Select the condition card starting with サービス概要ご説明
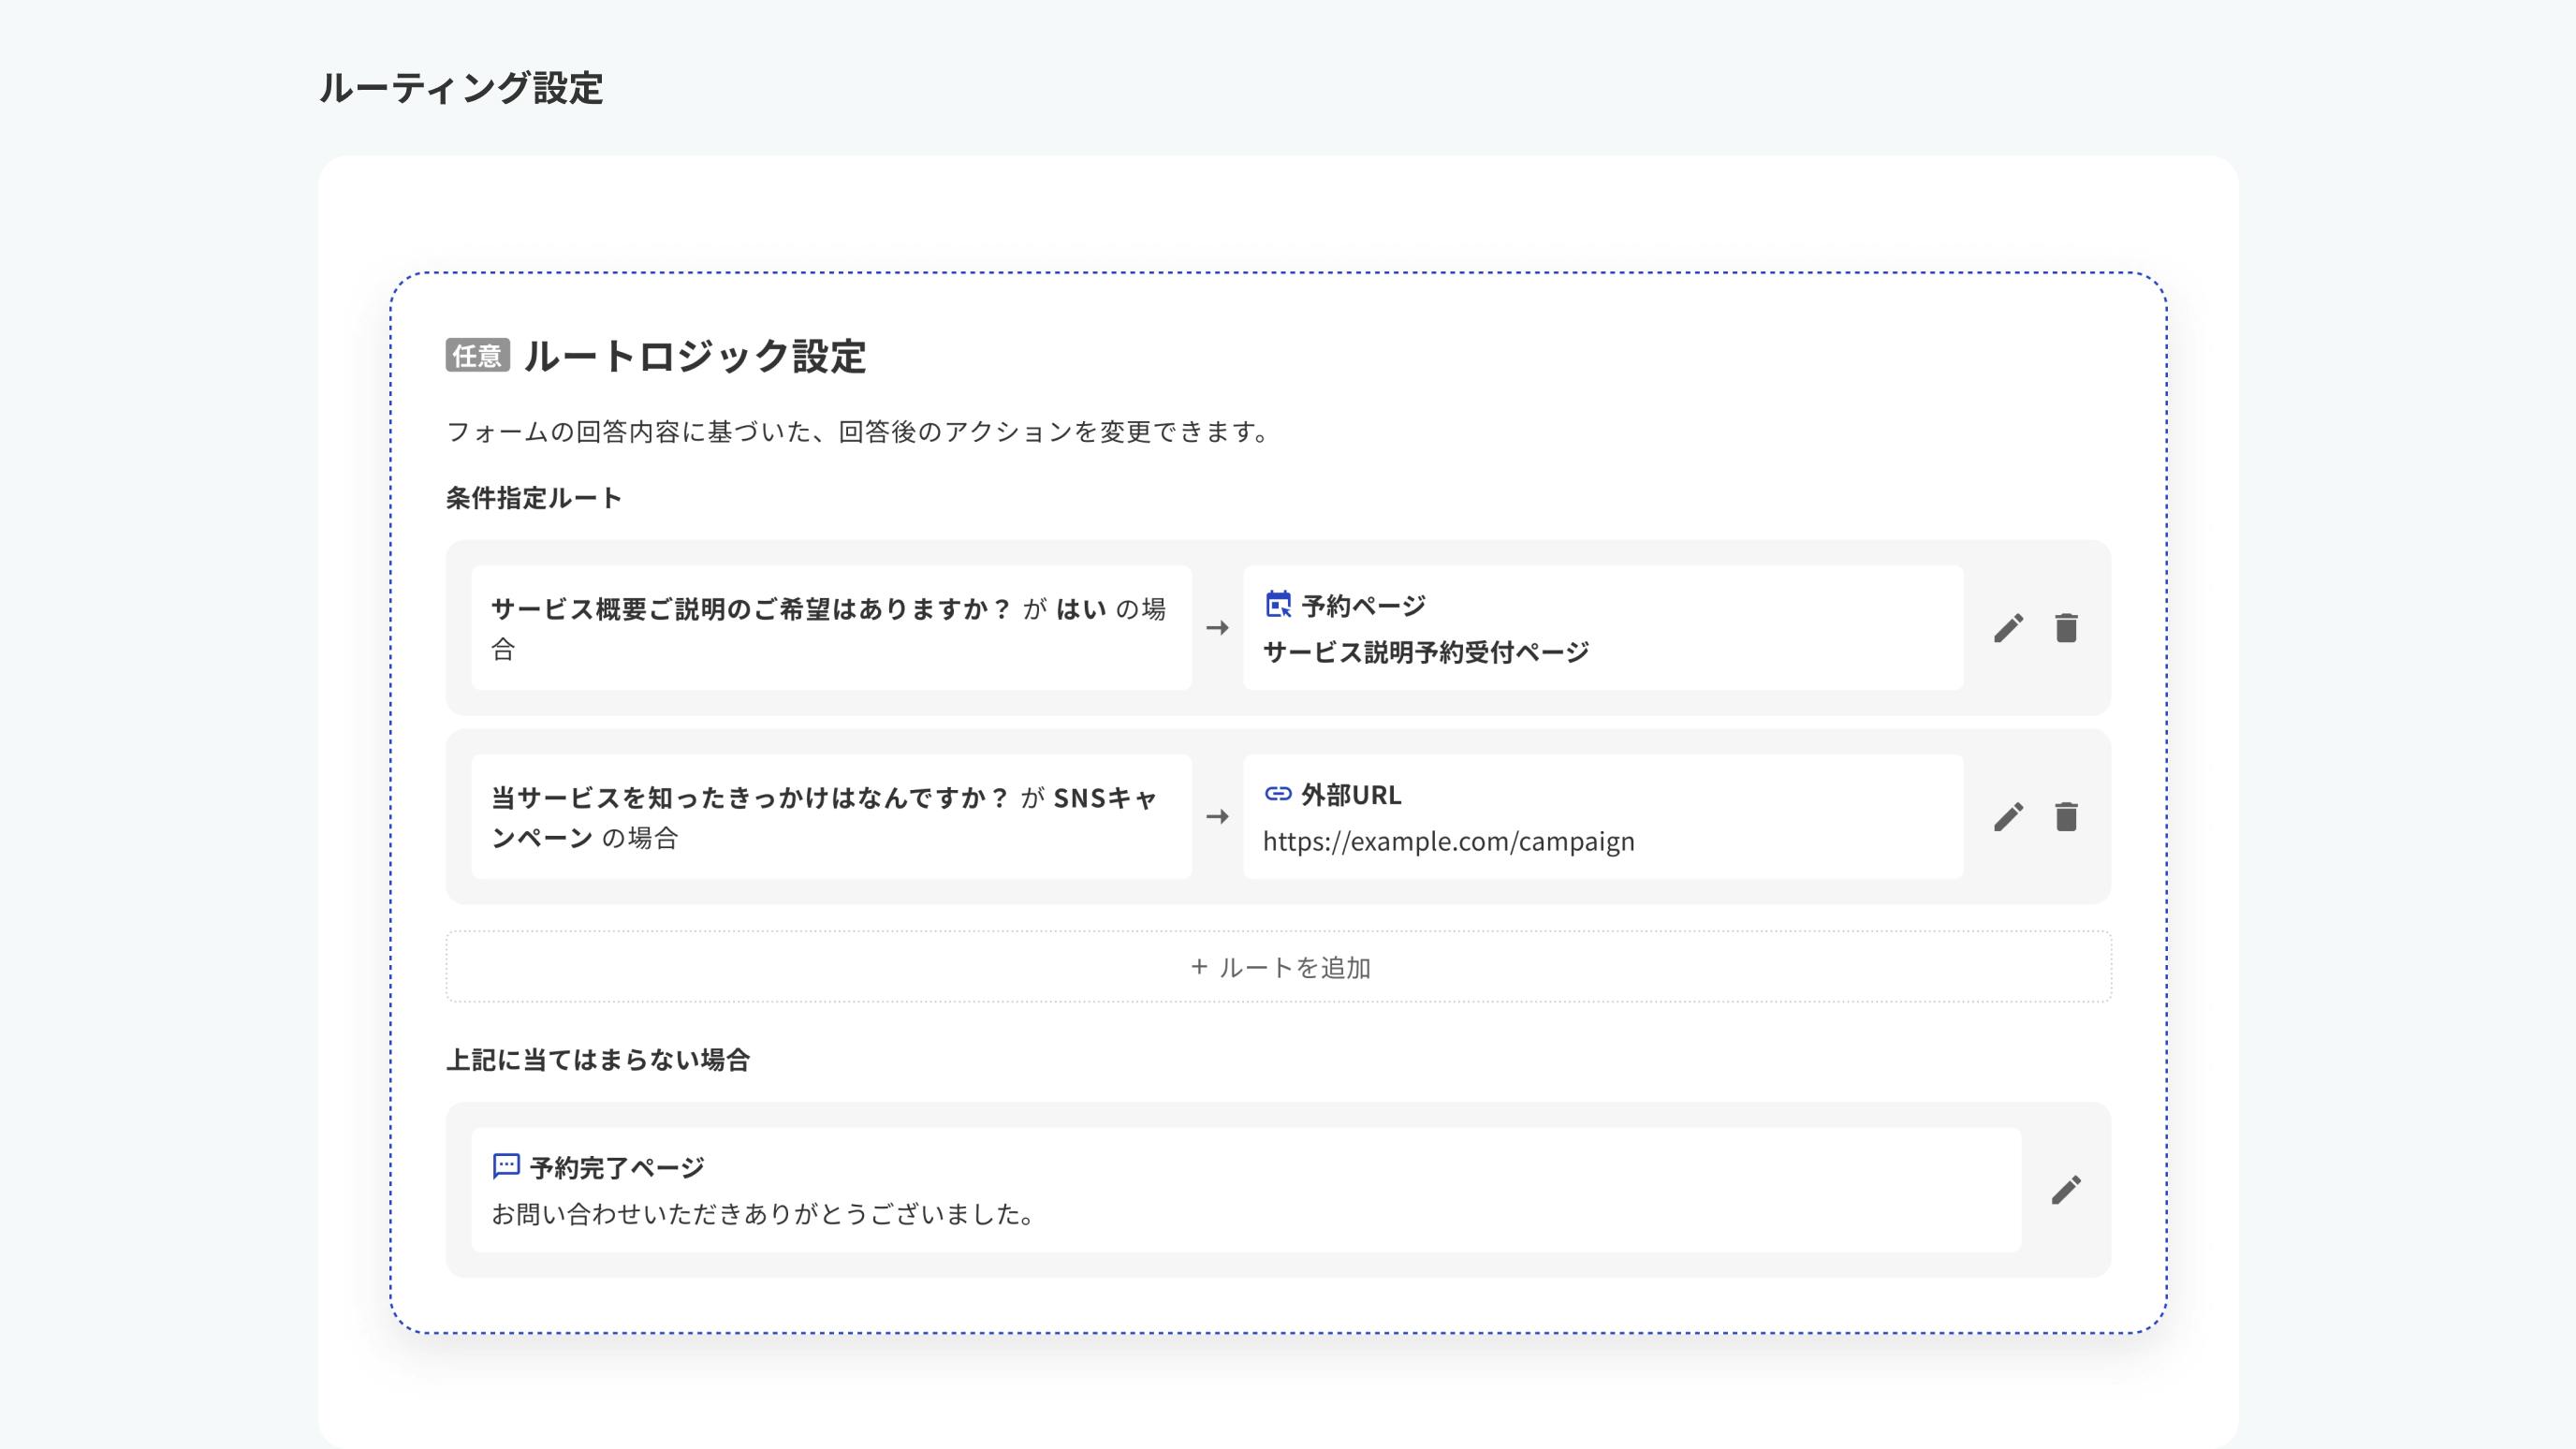2576x1449 pixels. coord(830,627)
